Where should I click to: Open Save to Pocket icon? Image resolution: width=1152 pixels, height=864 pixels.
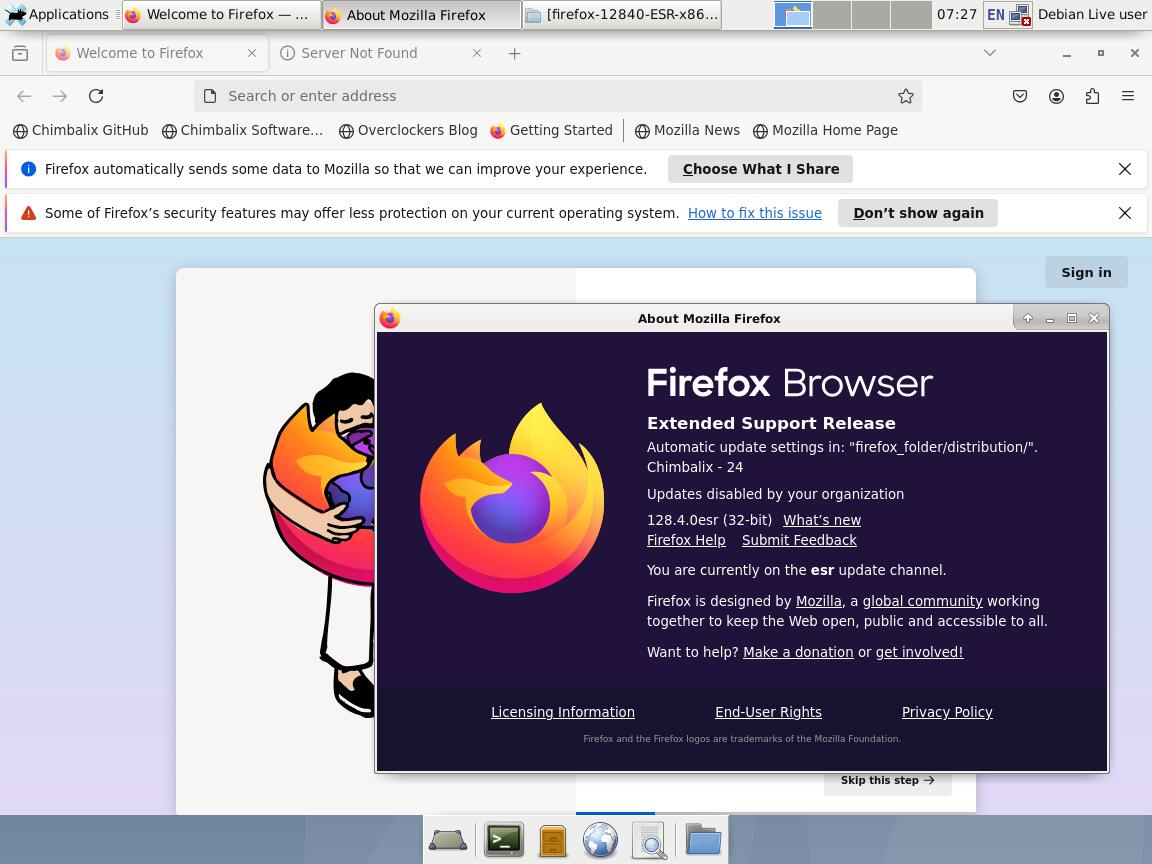pyautogui.click(x=1020, y=96)
